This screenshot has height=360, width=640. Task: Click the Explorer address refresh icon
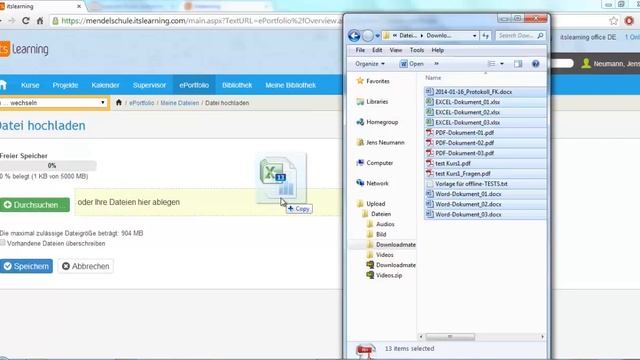(485, 36)
